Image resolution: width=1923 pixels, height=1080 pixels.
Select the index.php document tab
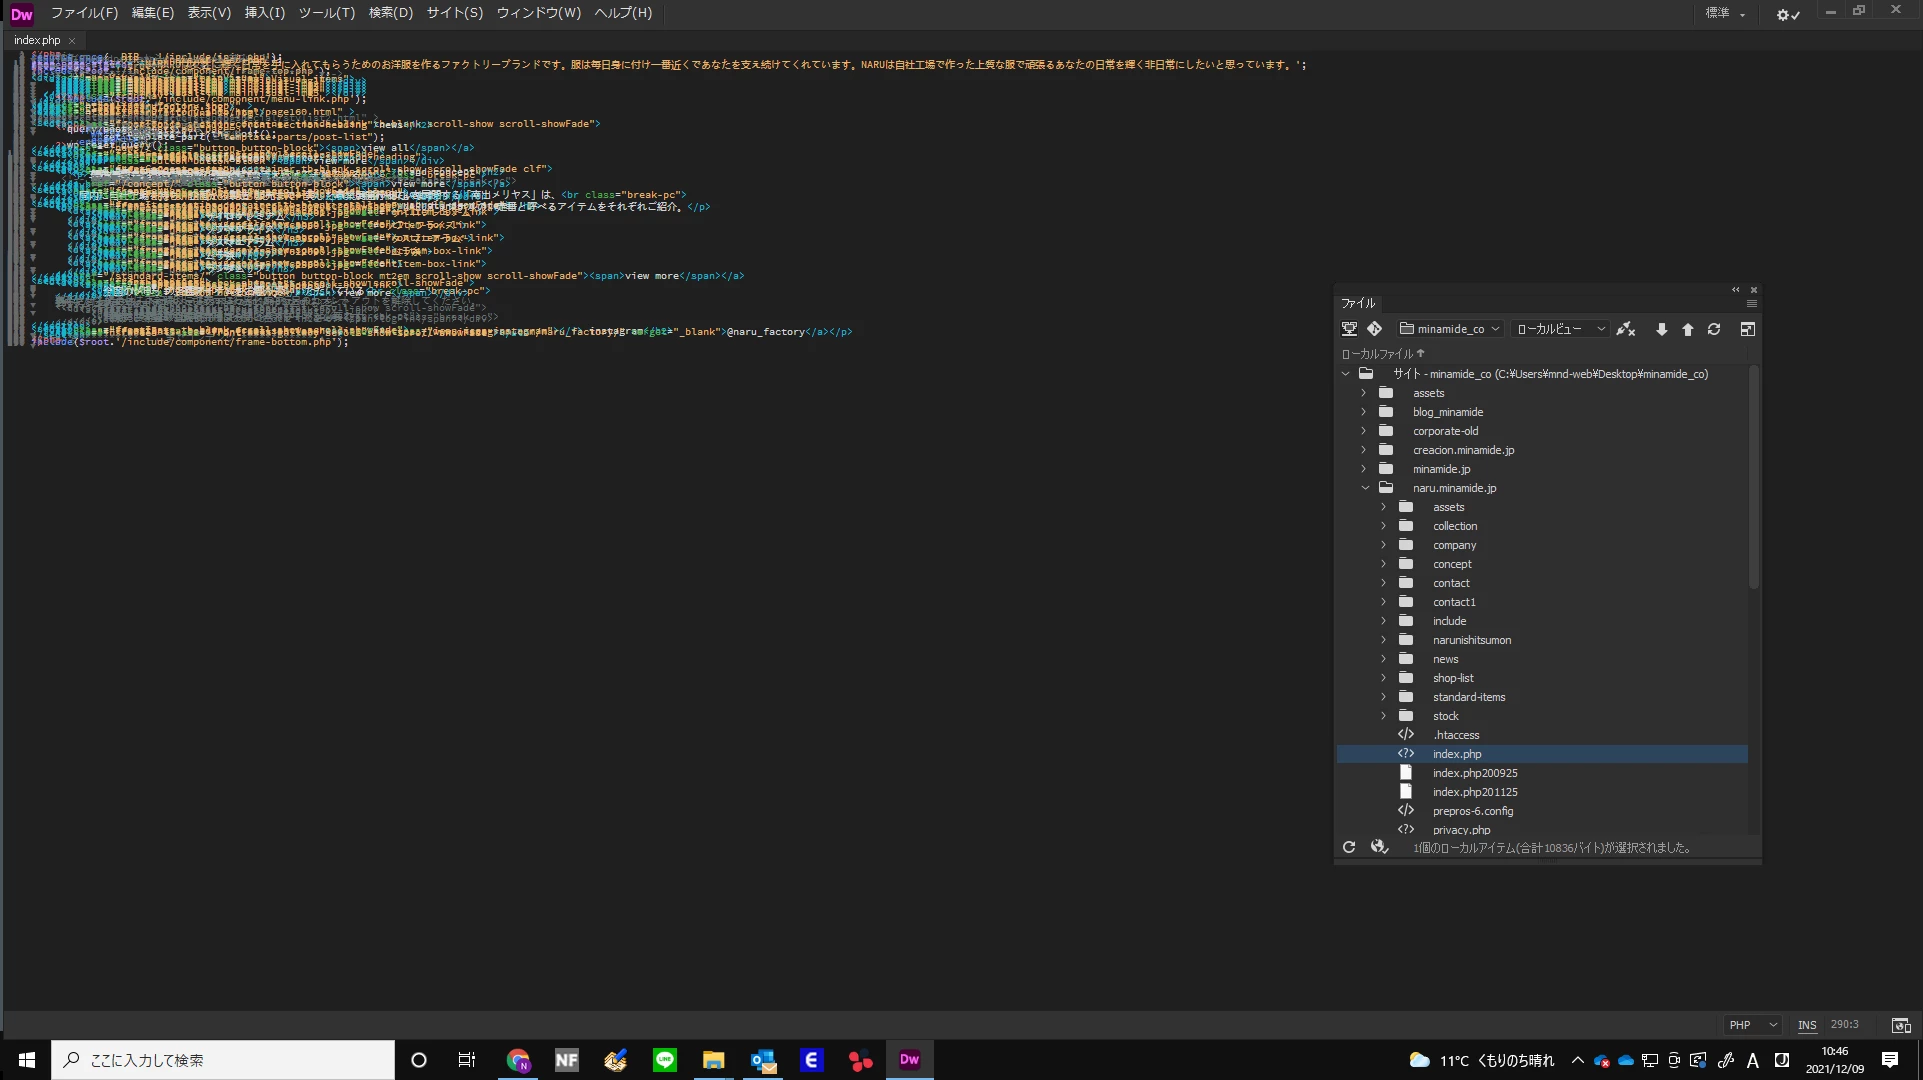coord(37,40)
